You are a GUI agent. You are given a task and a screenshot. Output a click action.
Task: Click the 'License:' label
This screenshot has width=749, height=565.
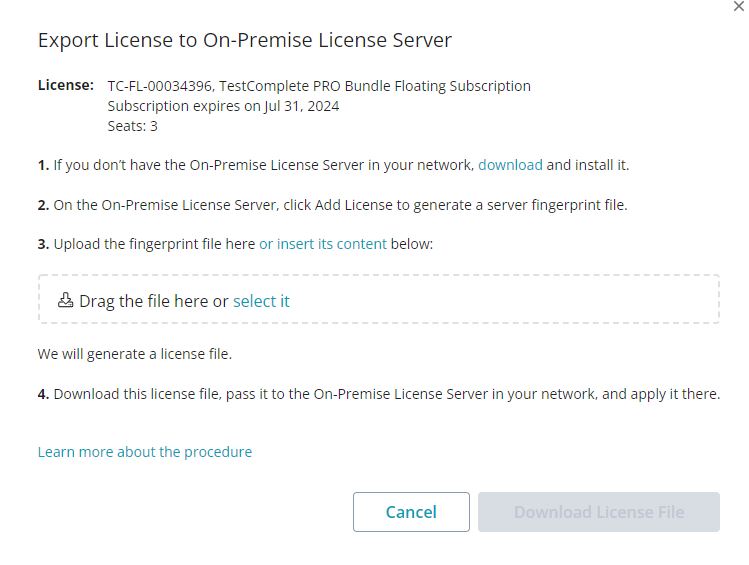click(x=66, y=85)
